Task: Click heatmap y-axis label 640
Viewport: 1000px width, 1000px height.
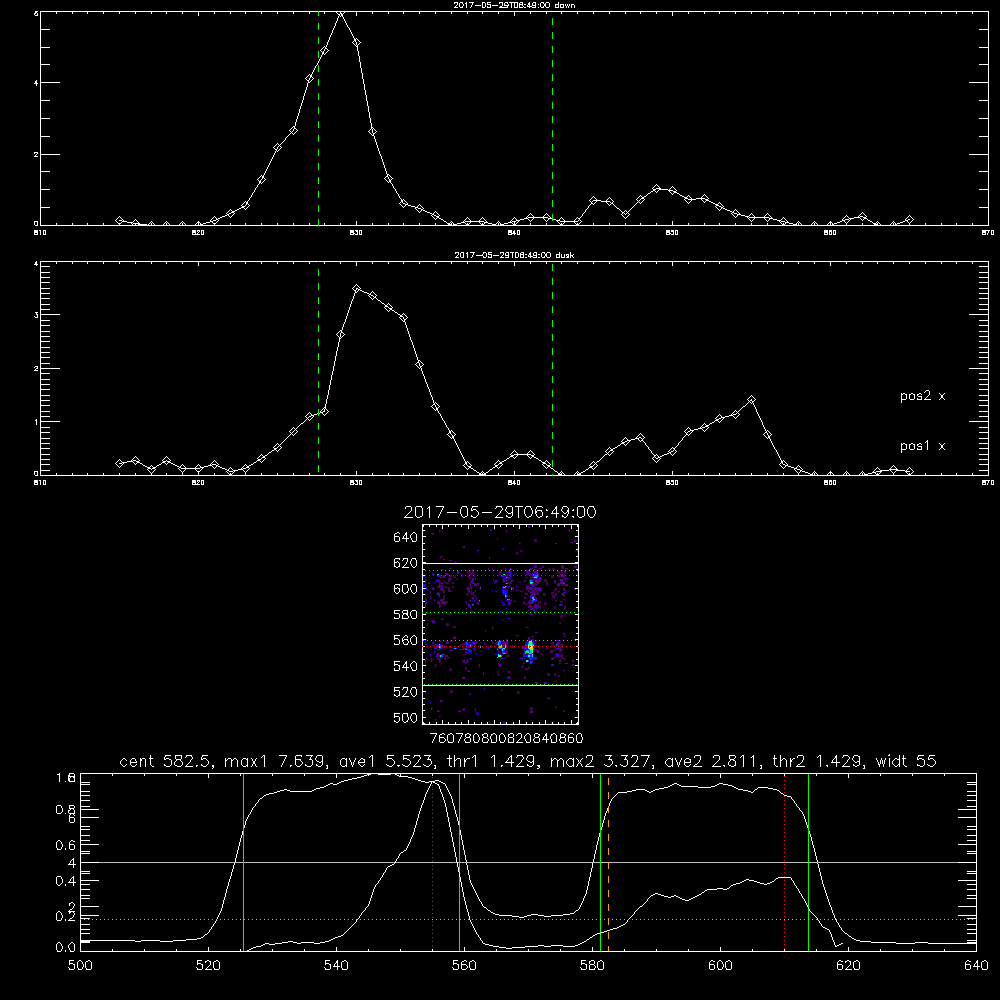Action: 406,538
